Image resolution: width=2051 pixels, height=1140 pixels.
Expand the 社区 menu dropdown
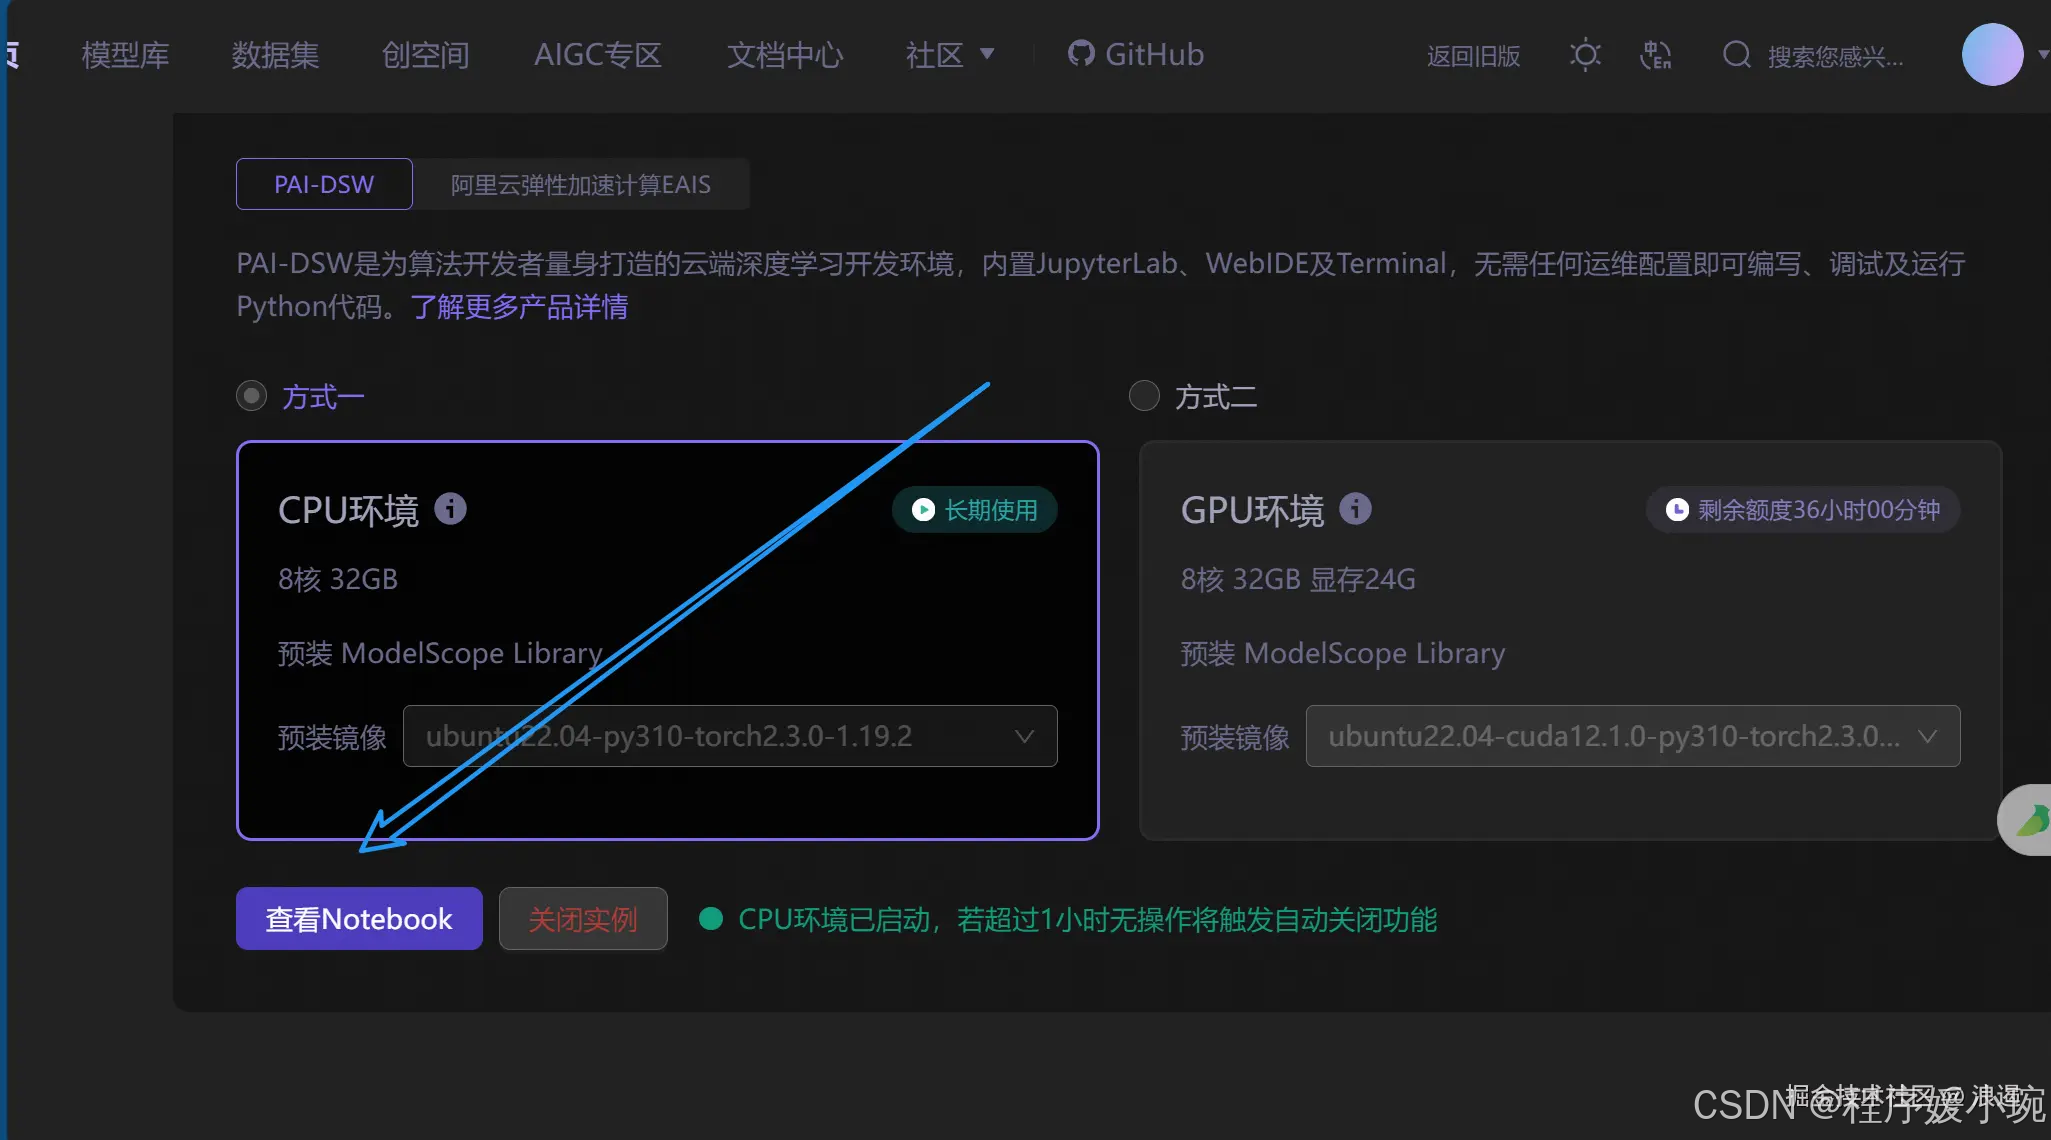(950, 54)
